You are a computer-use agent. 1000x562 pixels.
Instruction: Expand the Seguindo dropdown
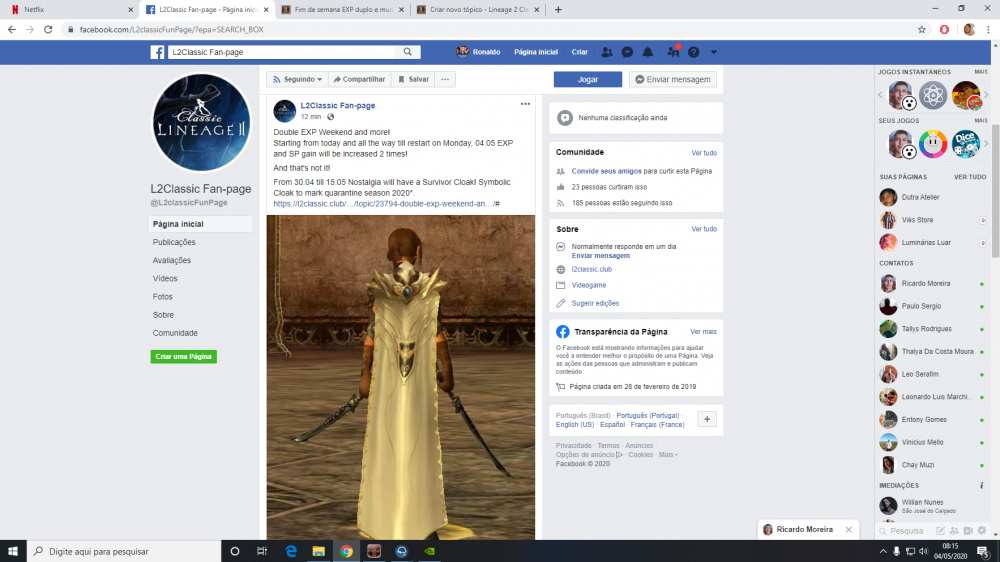pos(297,79)
